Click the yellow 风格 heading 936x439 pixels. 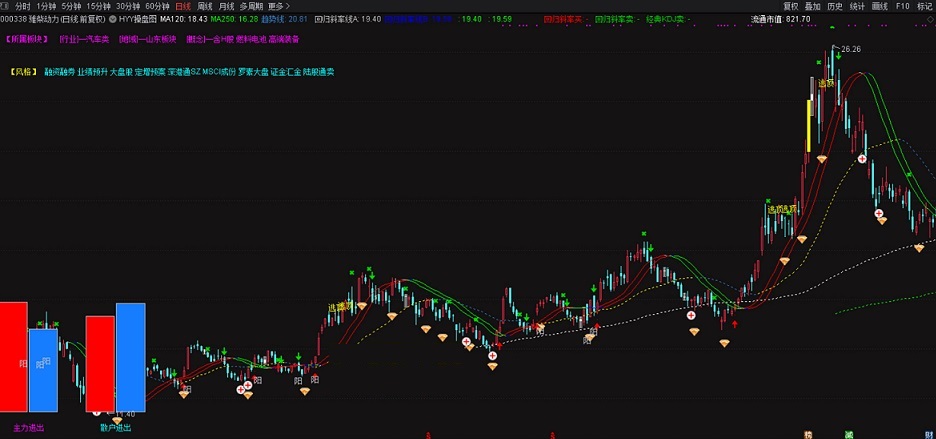pos(23,72)
